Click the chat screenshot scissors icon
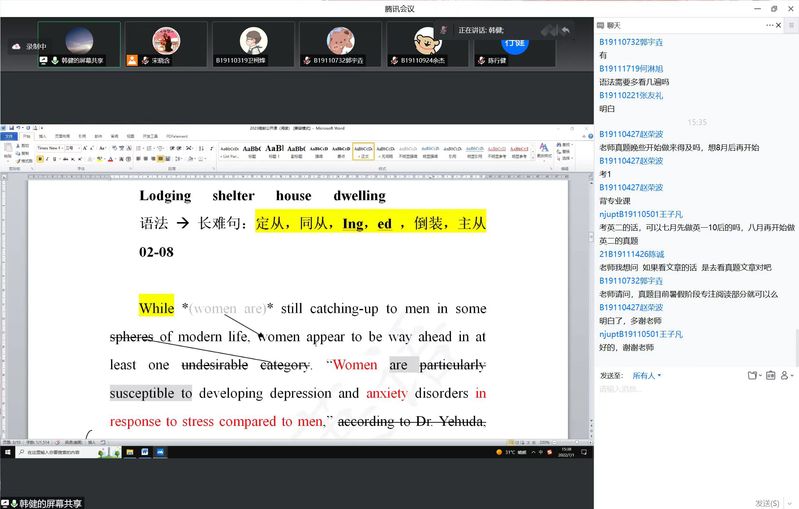The height and width of the screenshot is (509, 799). click(x=770, y=376)
